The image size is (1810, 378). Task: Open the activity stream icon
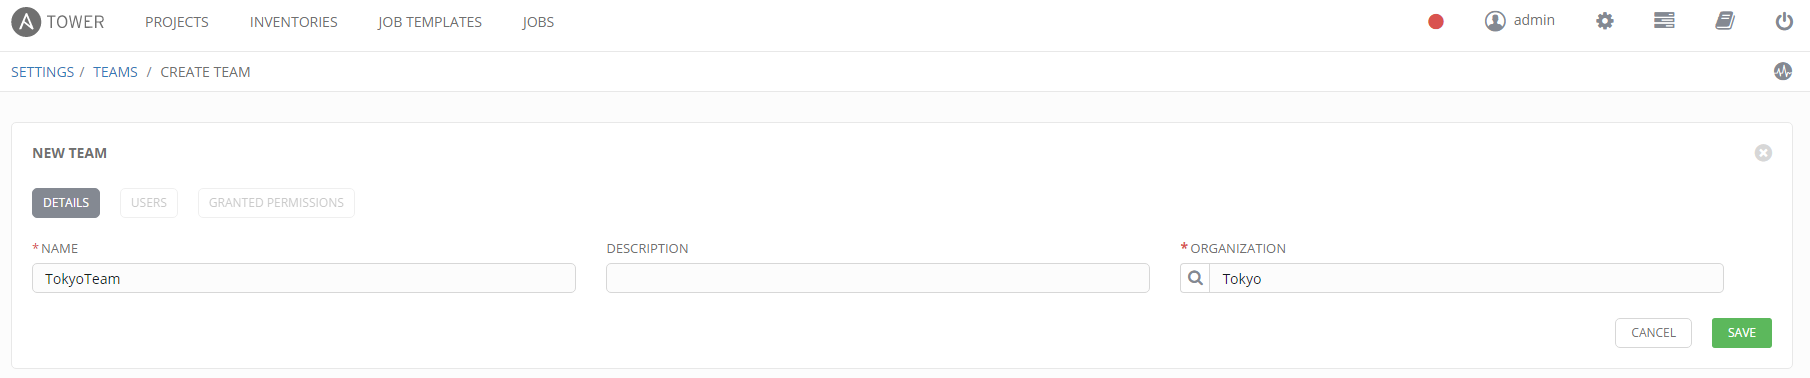click(x=1783, y=71)
